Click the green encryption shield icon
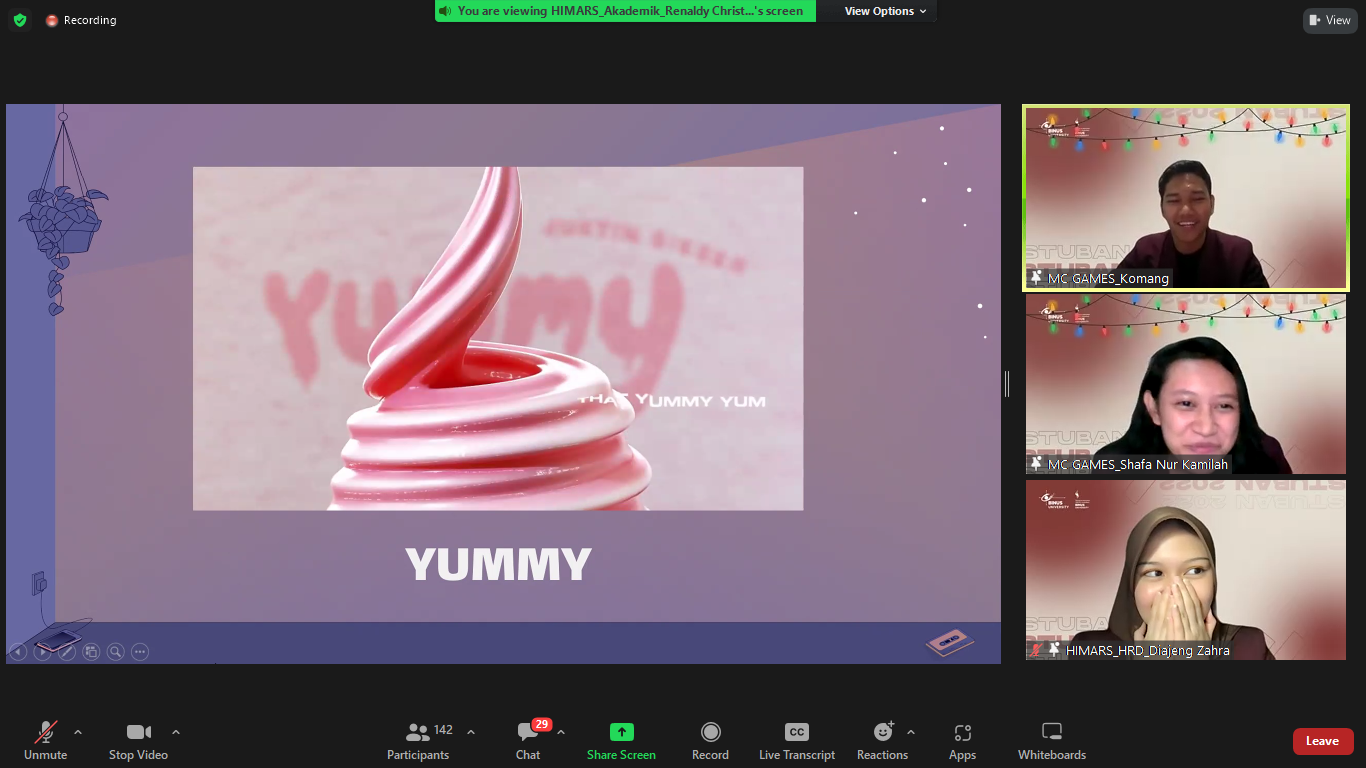The height and width of the screenshot is (768, 1366). click(20, 20)
